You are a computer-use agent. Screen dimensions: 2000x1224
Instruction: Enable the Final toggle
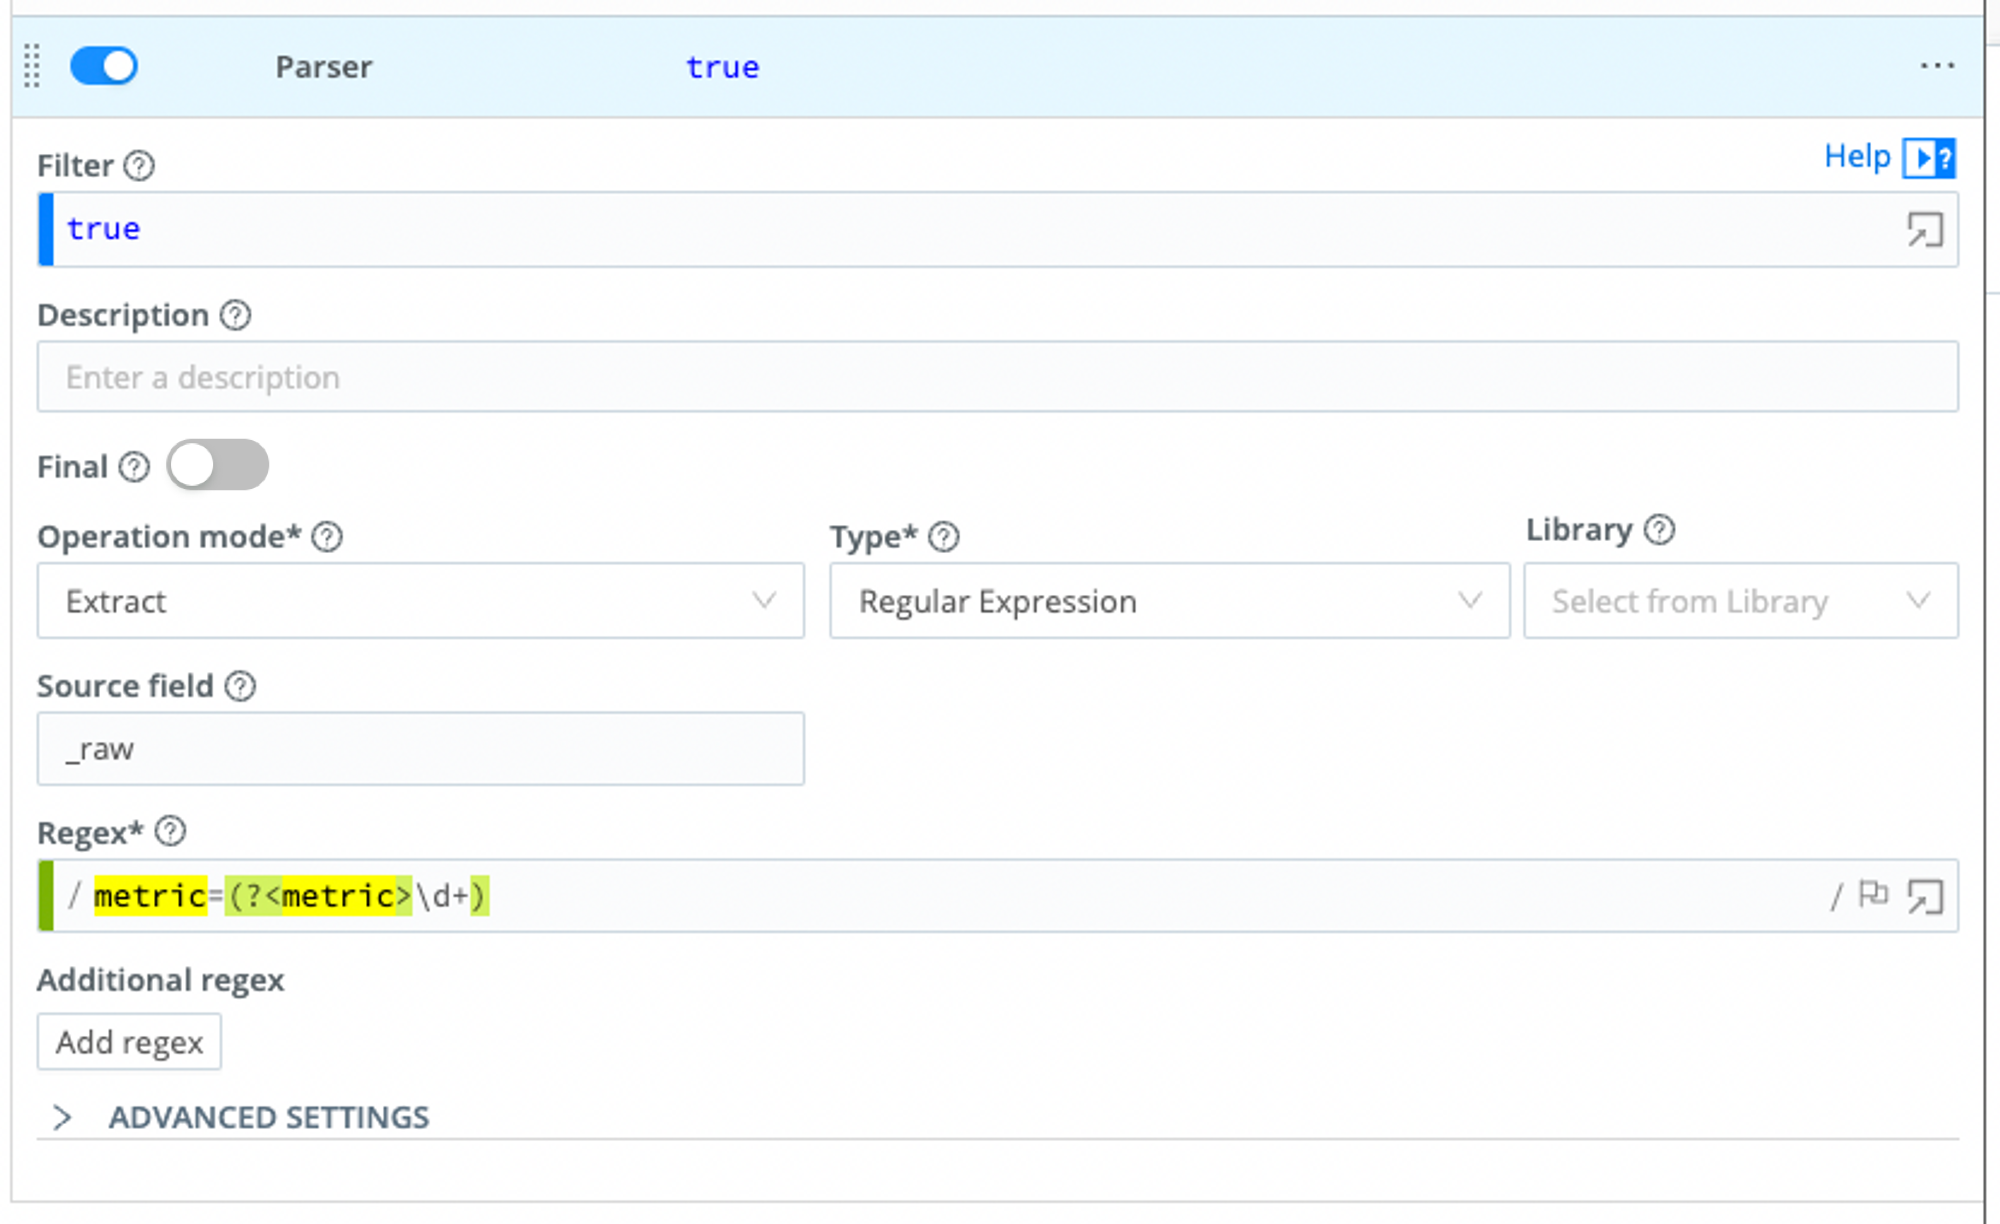[217, 464]
